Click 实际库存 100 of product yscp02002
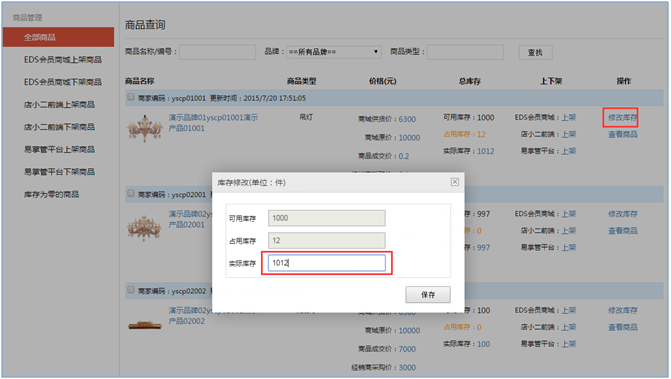671x379 pixels. [466, 344]
